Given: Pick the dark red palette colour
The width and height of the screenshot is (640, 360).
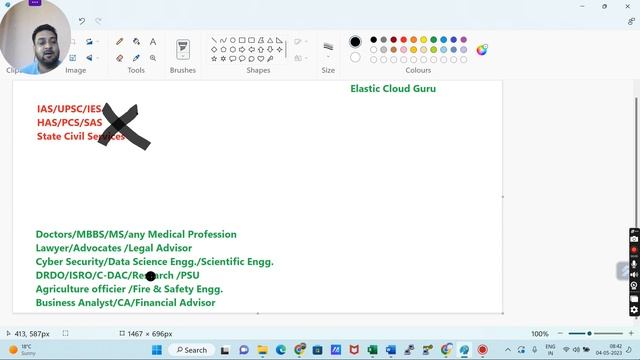Looking at the screenshot, I should point(393,40).
